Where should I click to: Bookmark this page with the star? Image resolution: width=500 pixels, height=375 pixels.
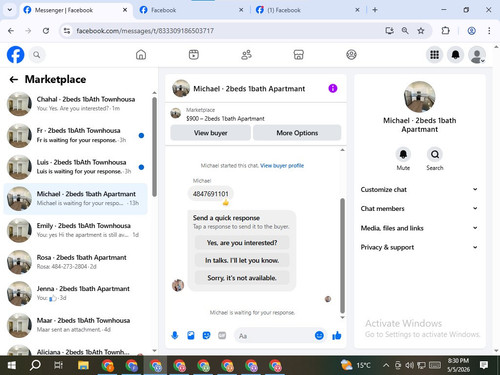coord(421,31)
